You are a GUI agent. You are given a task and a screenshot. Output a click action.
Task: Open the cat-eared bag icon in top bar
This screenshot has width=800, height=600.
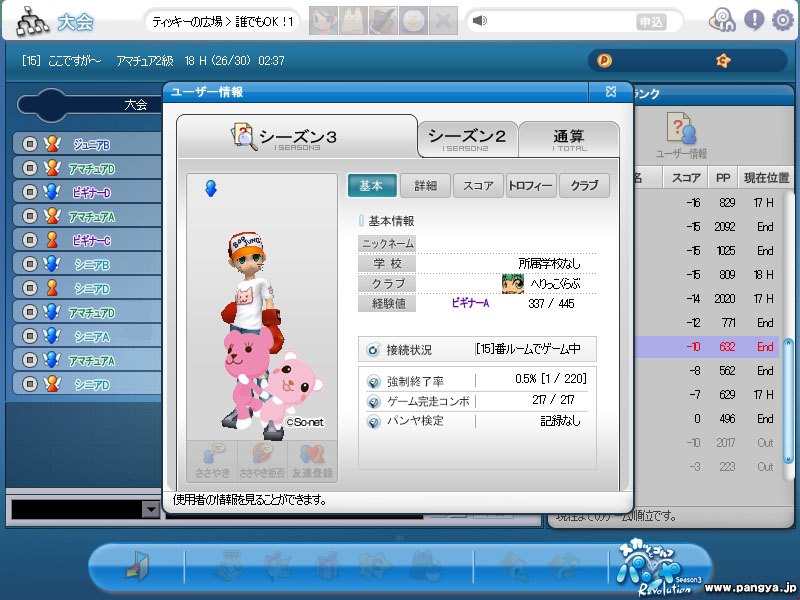pyautogui.click(x=354, y=21)
